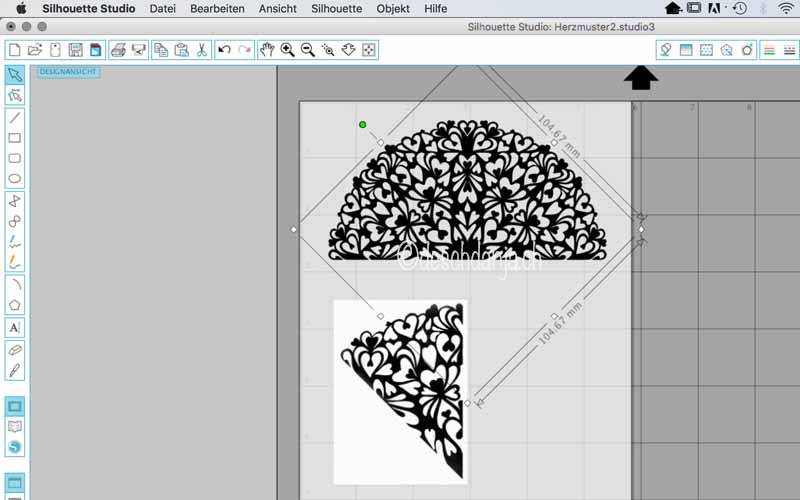Choose the Line drawing tool
This screenshot has height=500, width=800.
[x=15, y=118]
